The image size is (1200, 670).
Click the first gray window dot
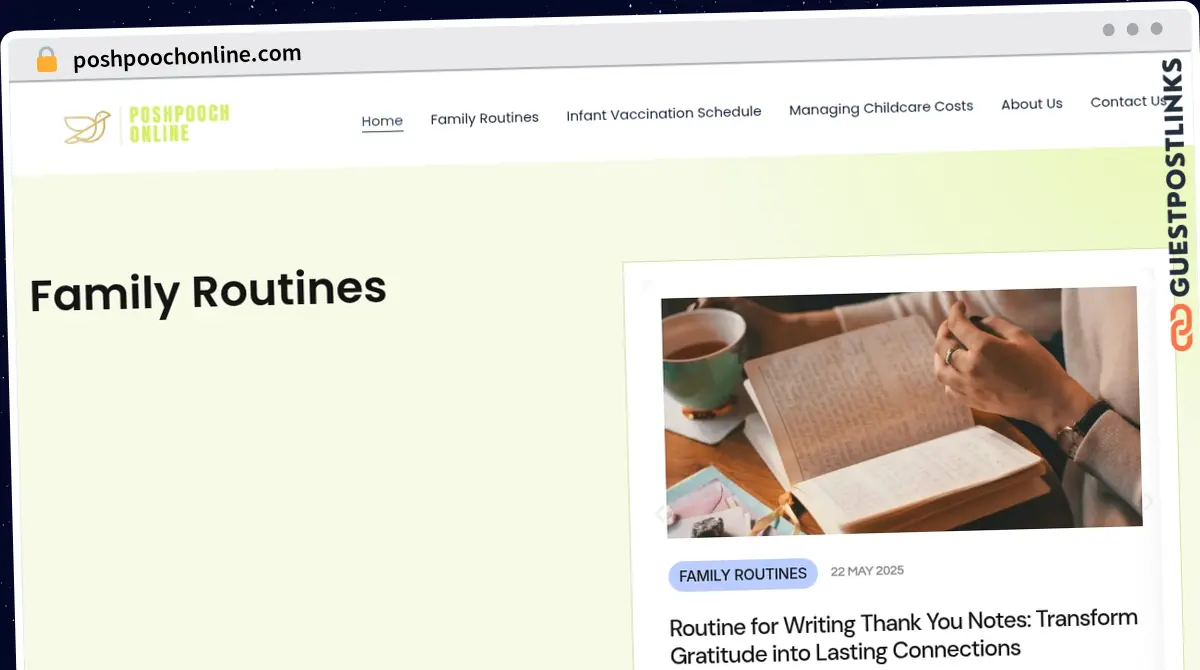1108,30
